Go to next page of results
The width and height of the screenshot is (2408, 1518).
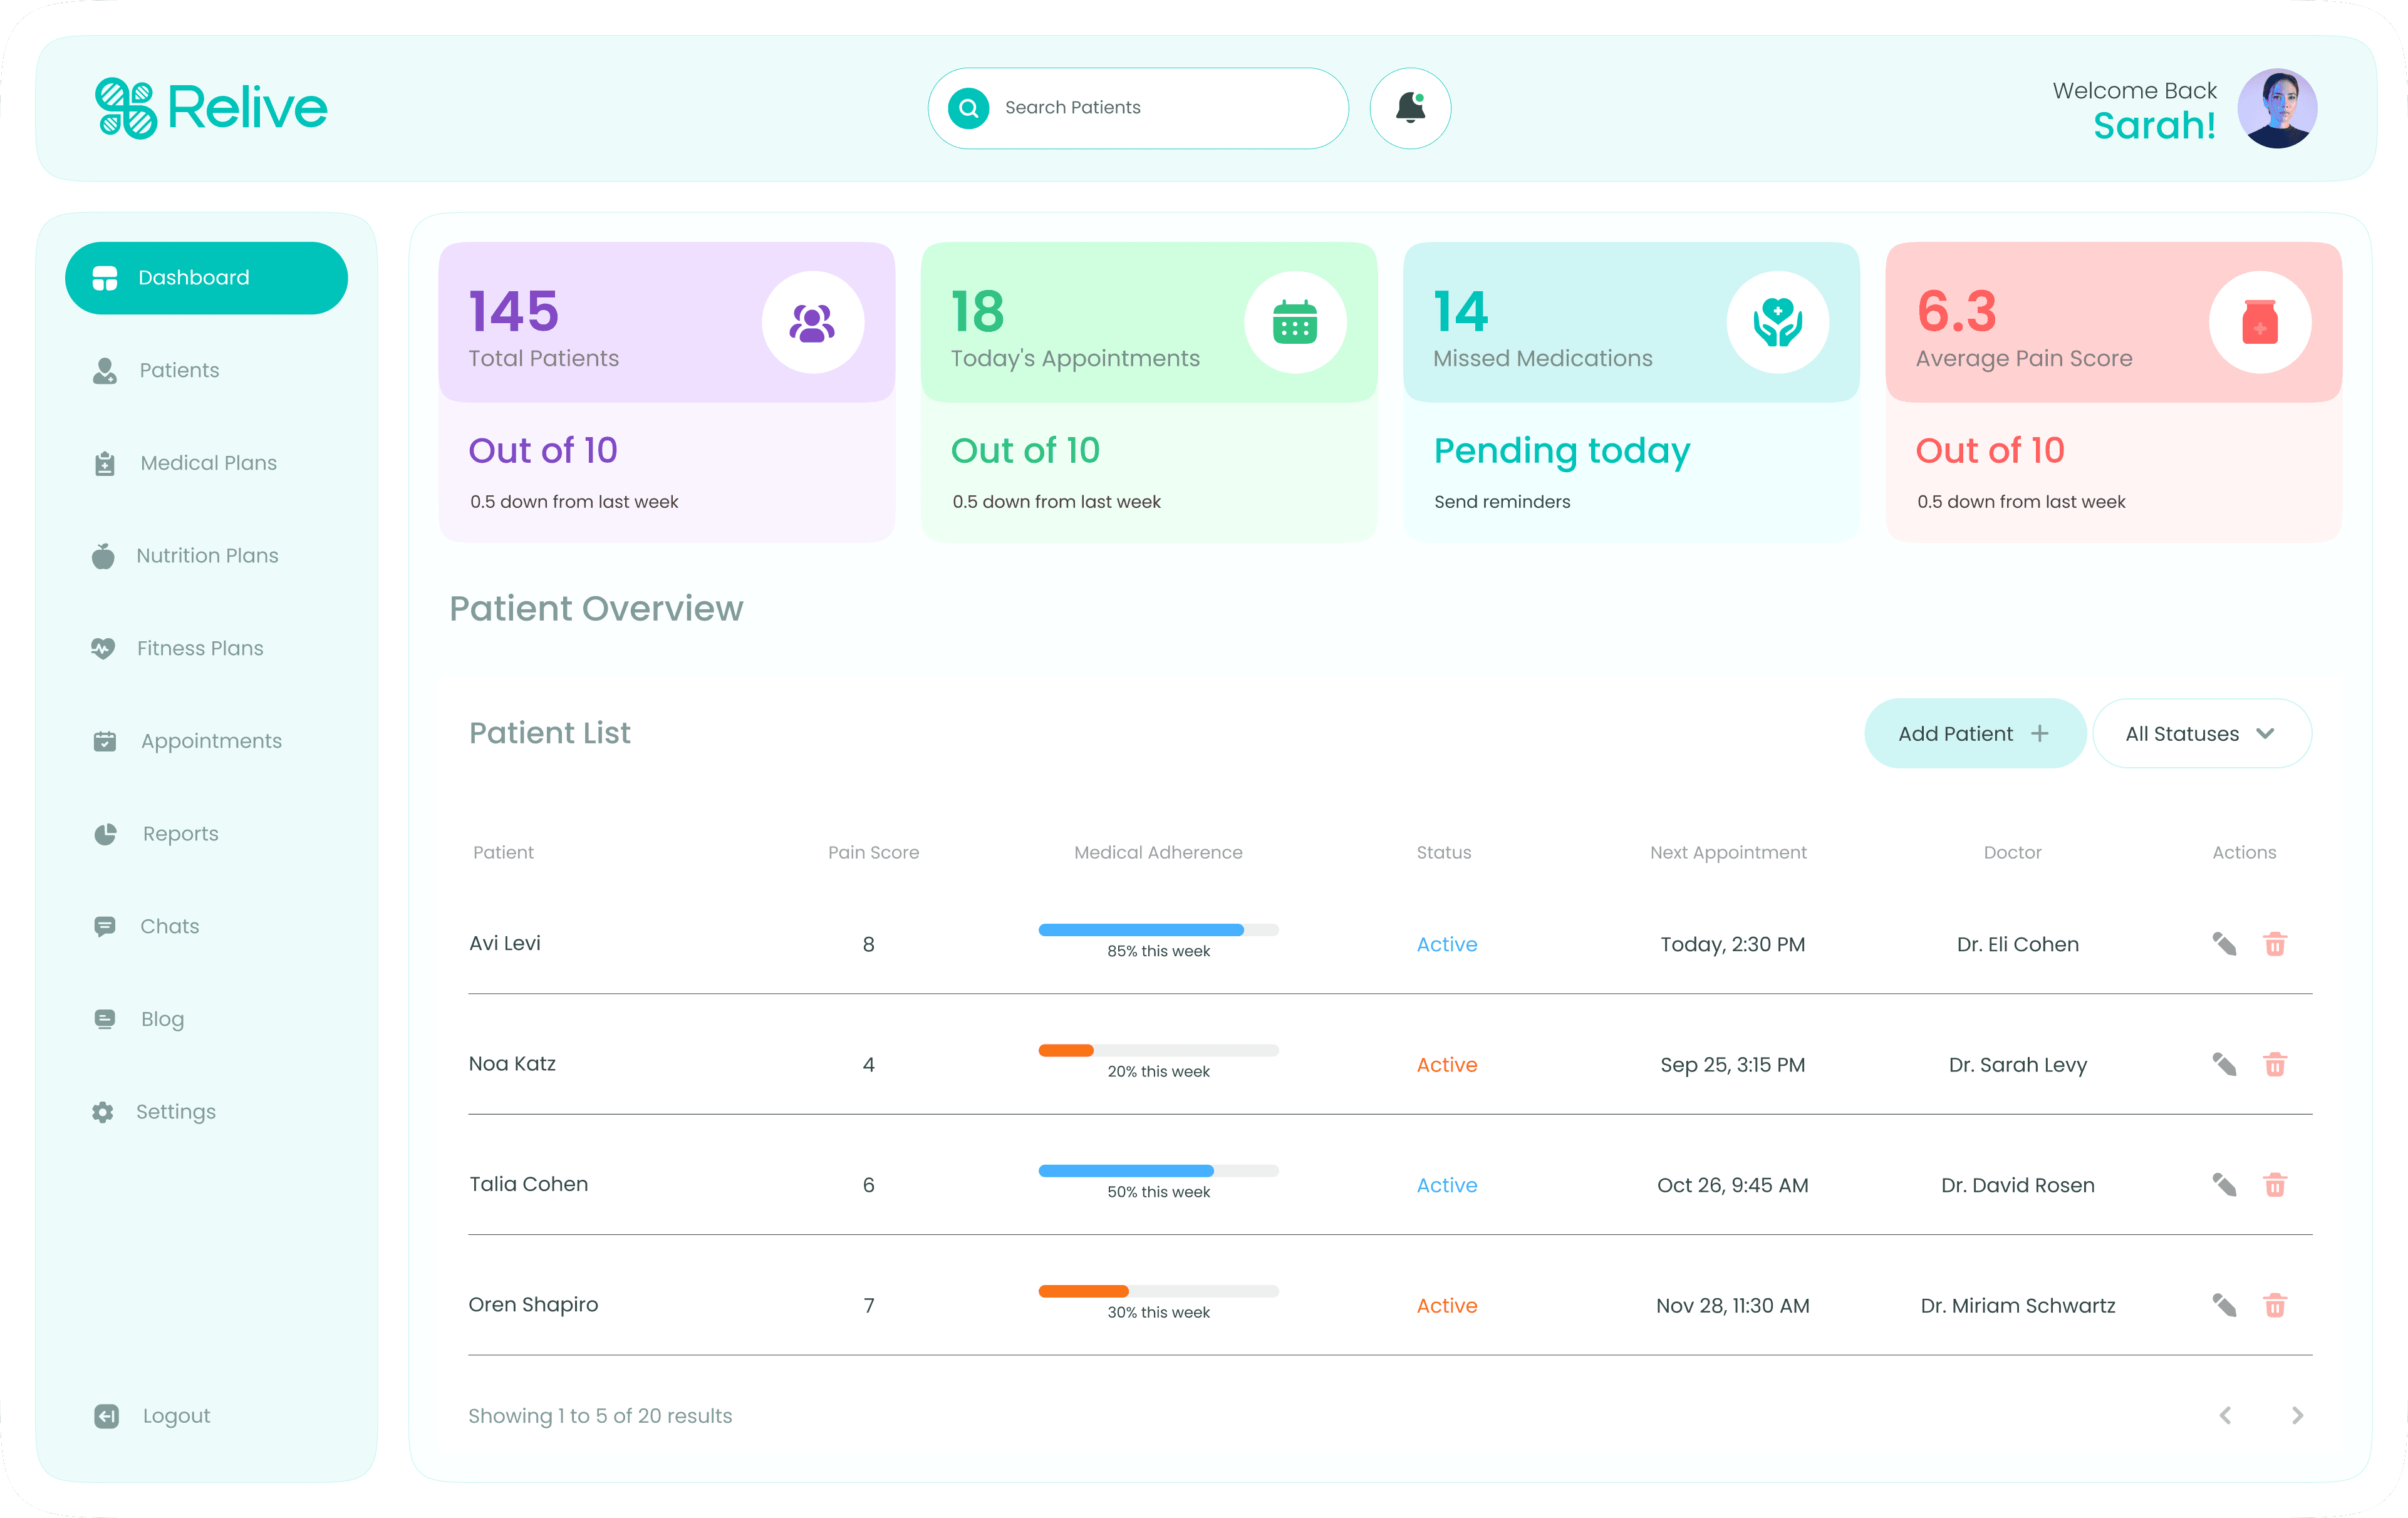coord(2297,1415)
